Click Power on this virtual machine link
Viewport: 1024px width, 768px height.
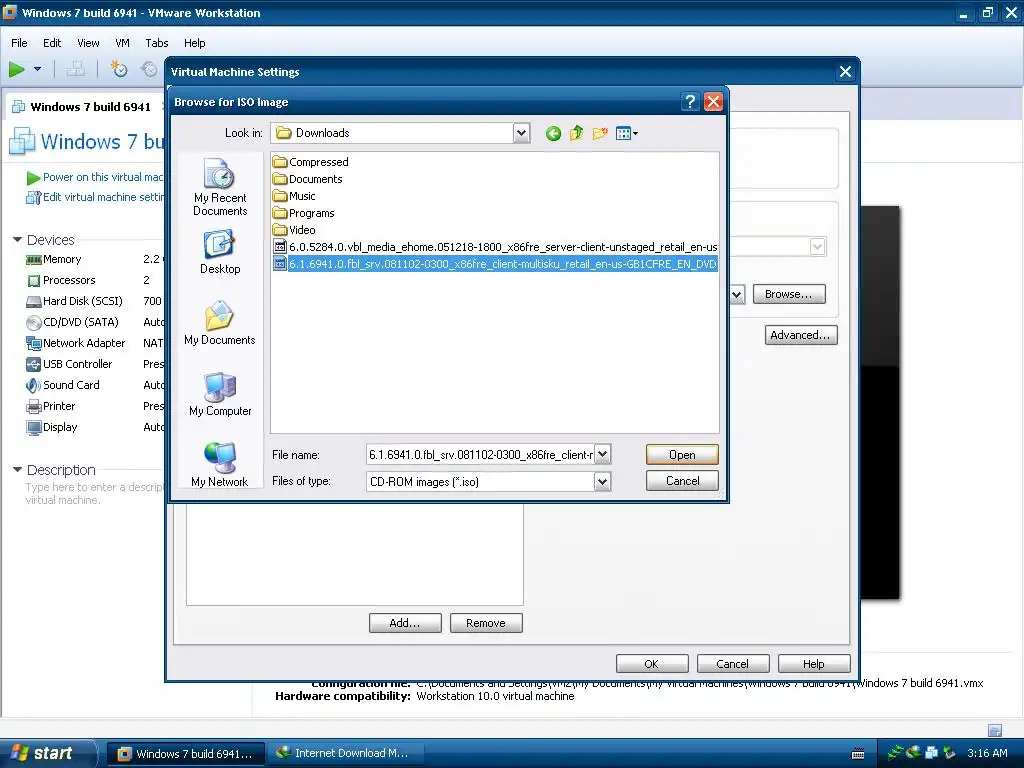tap(95, 177)
